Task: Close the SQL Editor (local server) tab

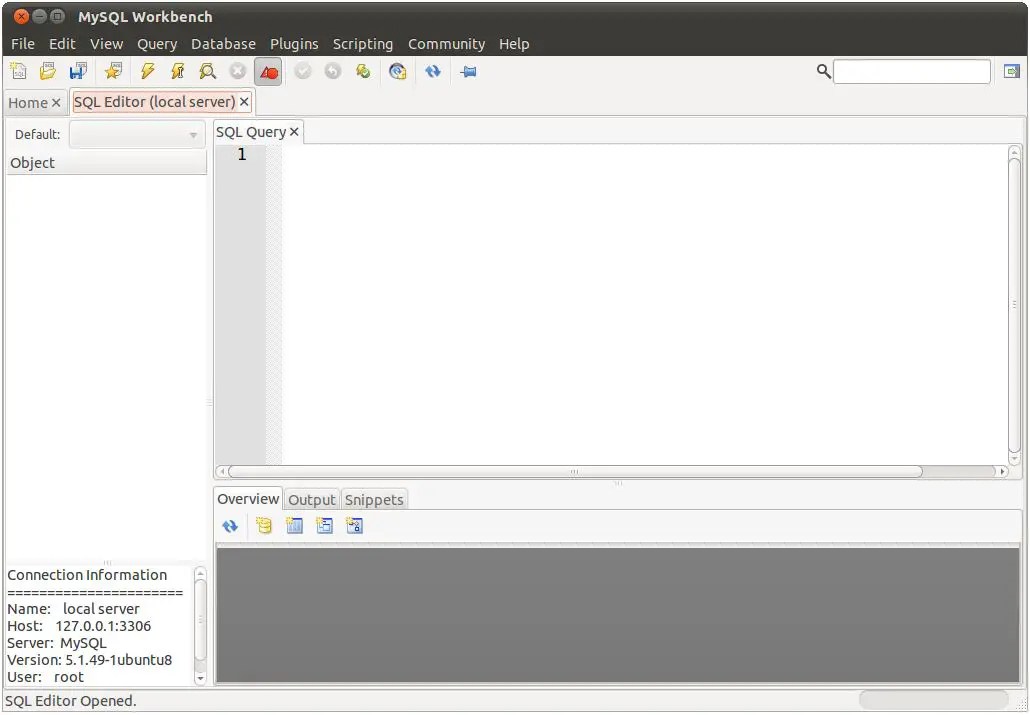Action: click(244, 102)
